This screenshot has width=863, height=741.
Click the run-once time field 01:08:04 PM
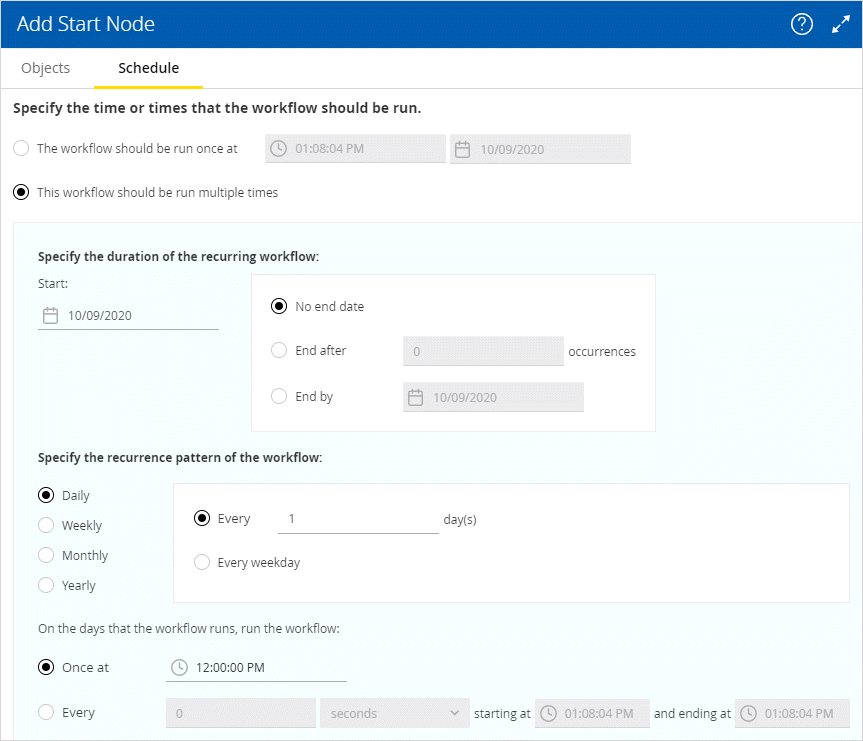pos(355,149)
